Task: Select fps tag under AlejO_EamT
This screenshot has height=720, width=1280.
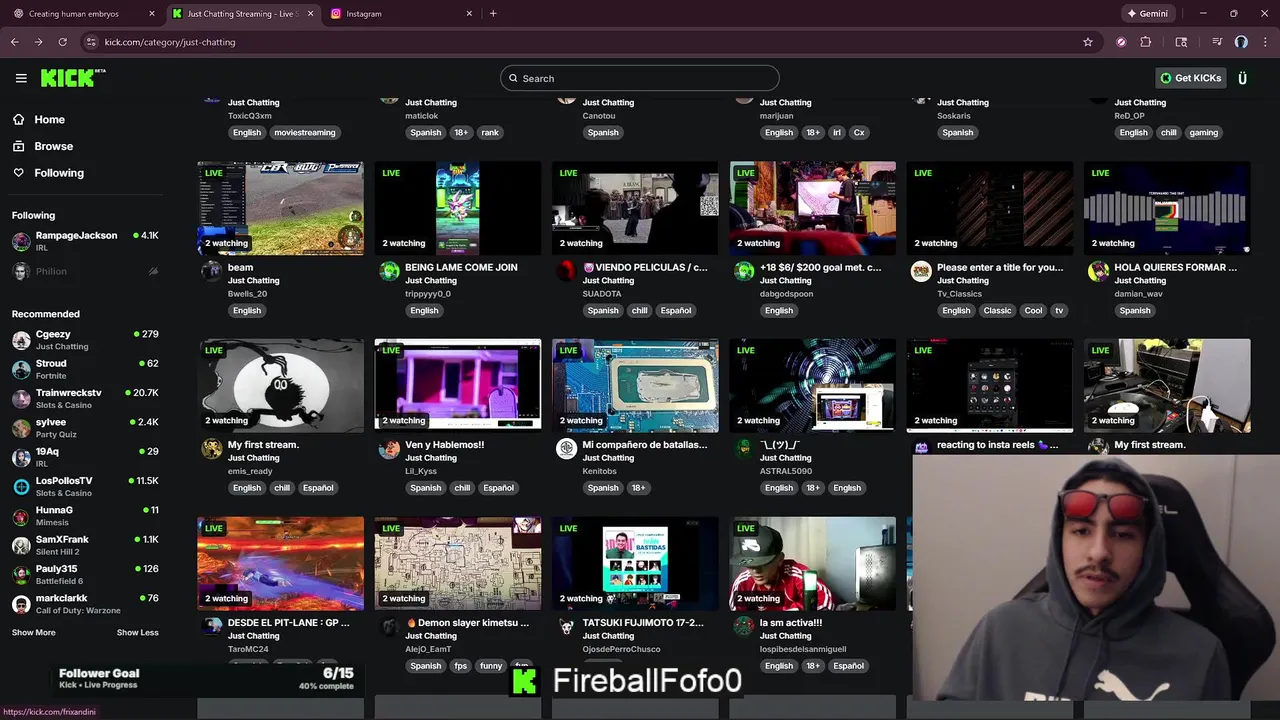Action: point(460,666)
